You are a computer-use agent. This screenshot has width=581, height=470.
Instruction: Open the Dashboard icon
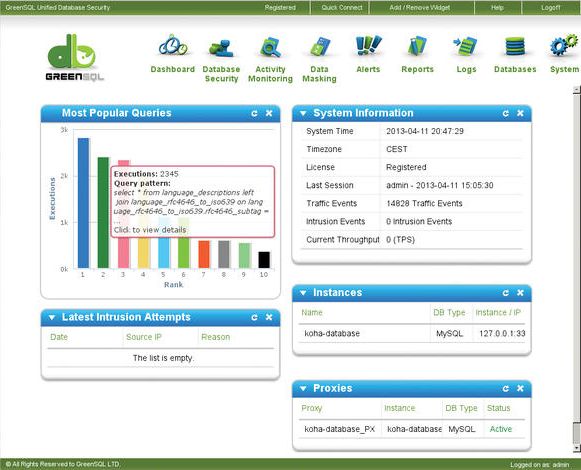(x=173, y=46)
